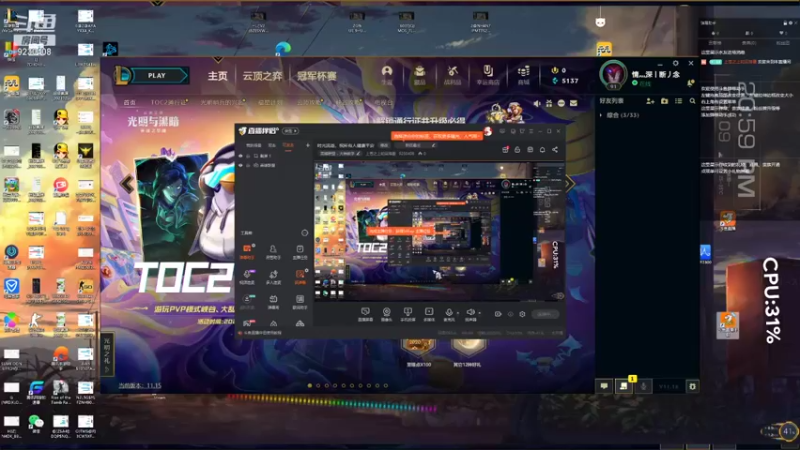
Task: Toggle streaming app microphone icon
Action: (x=449, y=314)
